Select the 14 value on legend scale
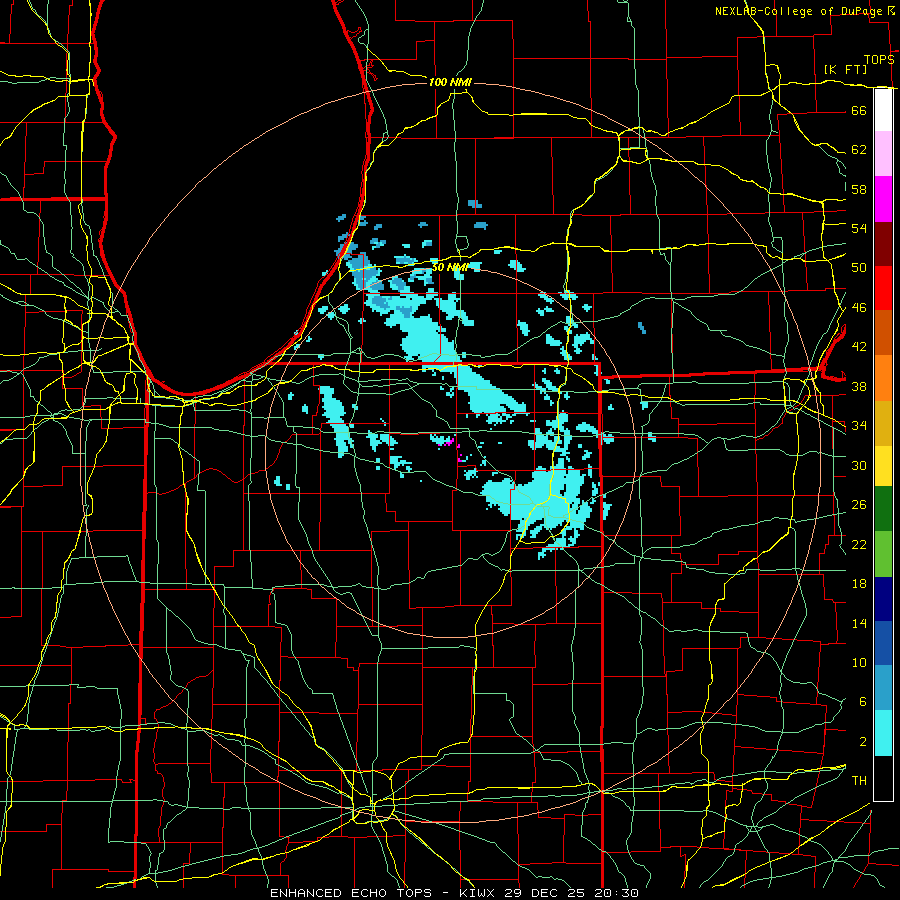This screenshot has height=900, width=900. [859, 623]
